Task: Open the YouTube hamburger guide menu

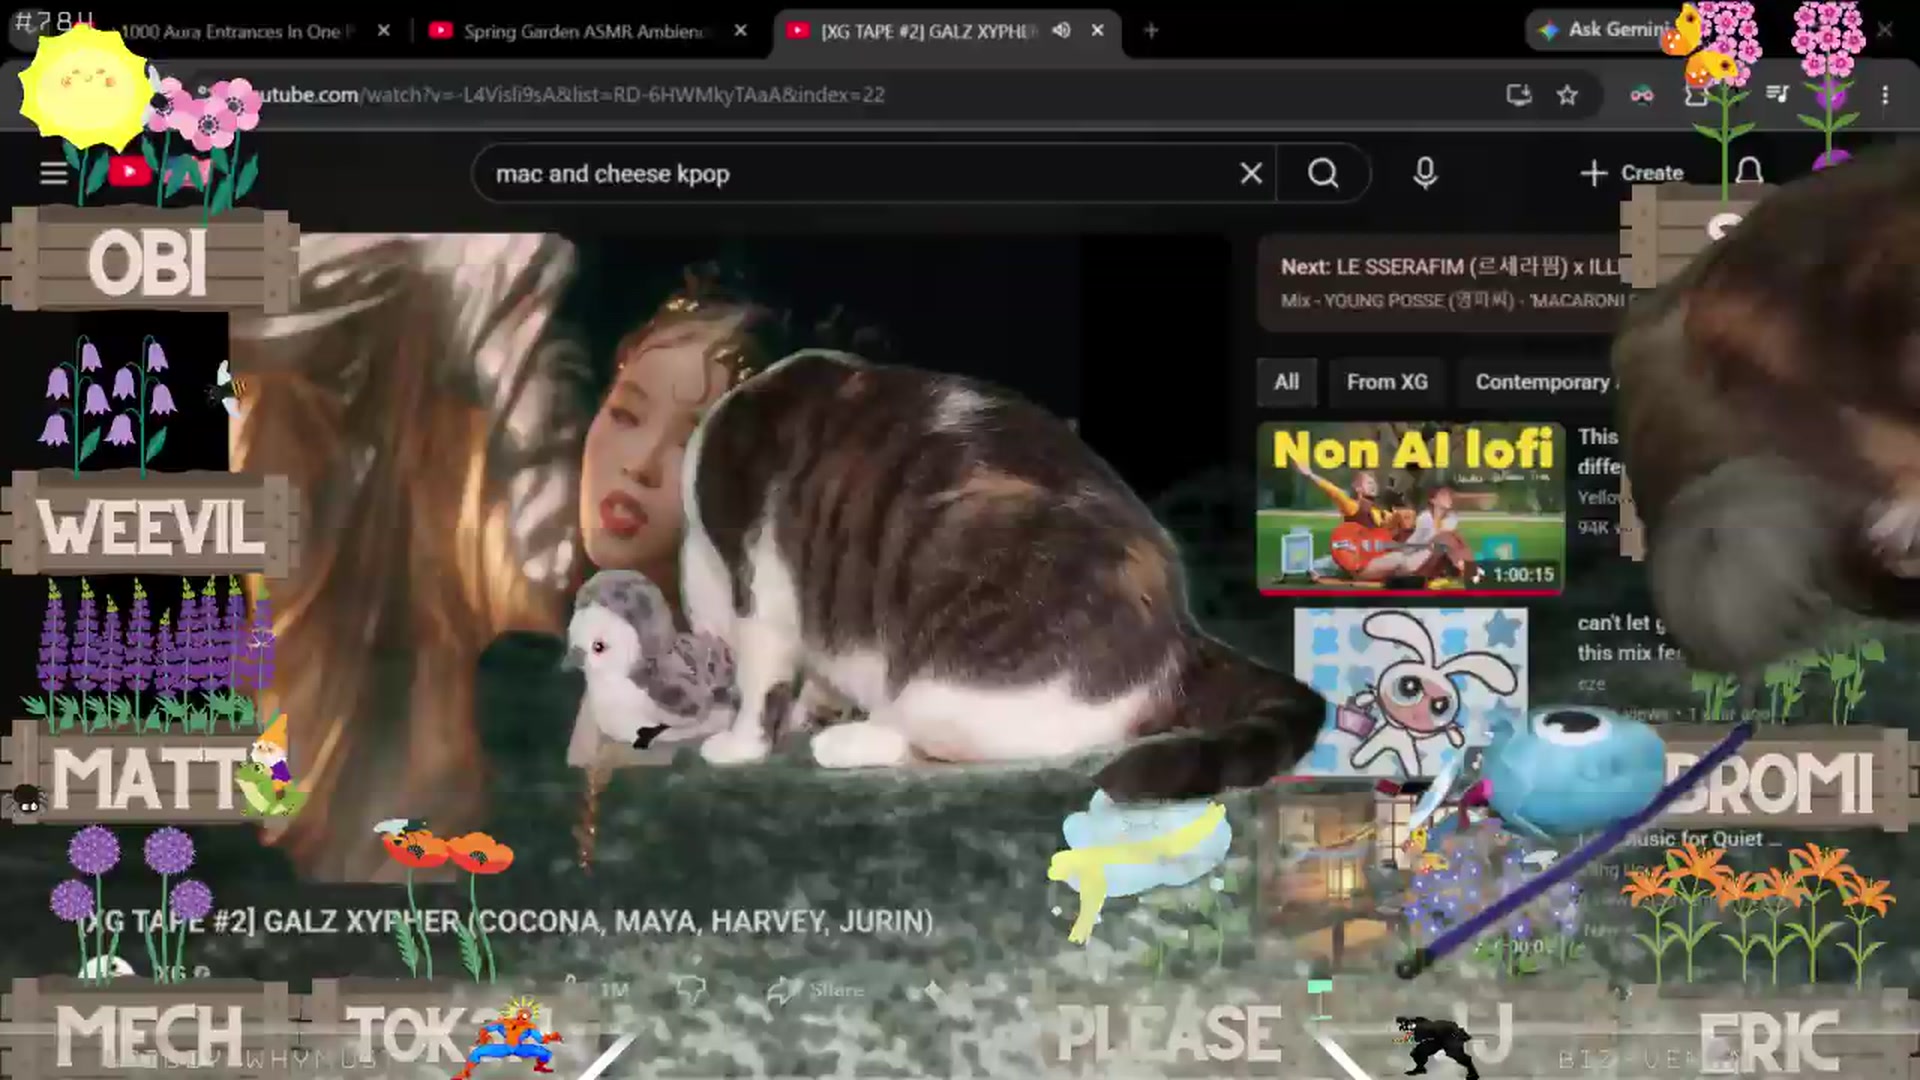Action: click(x=54, y=173)
